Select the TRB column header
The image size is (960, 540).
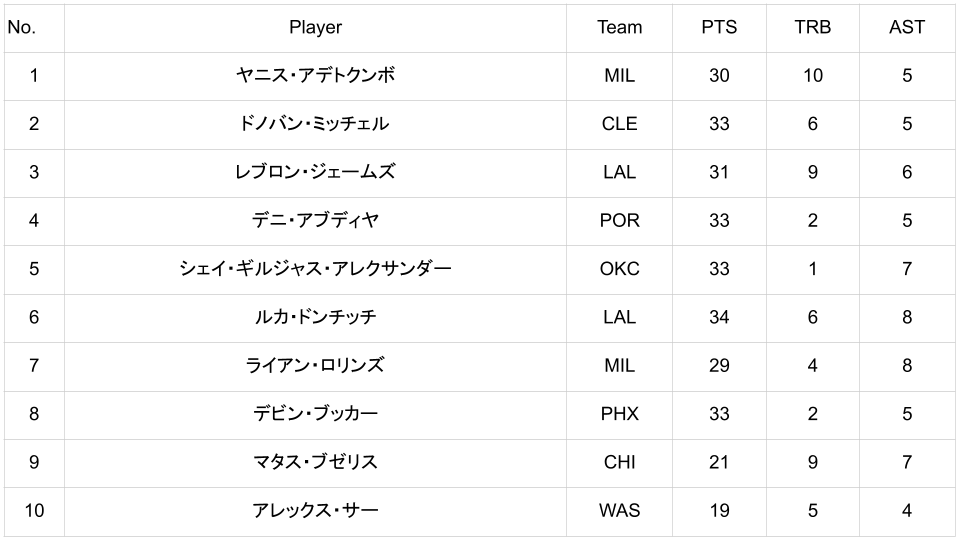pos(812,28)
